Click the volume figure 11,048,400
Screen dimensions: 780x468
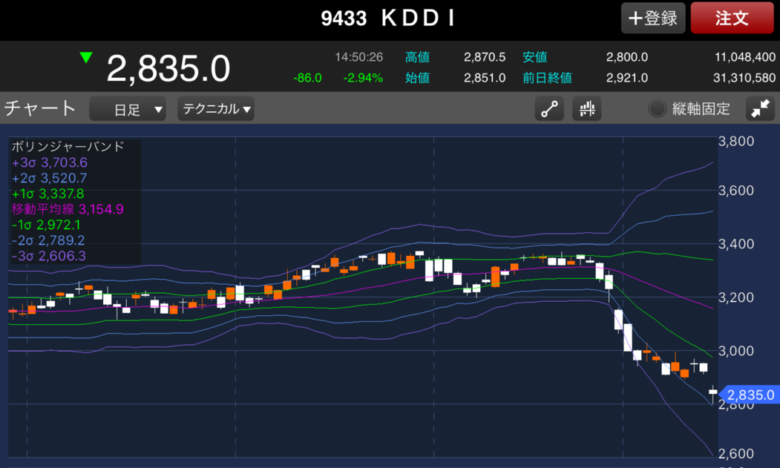tap(745, 57)
